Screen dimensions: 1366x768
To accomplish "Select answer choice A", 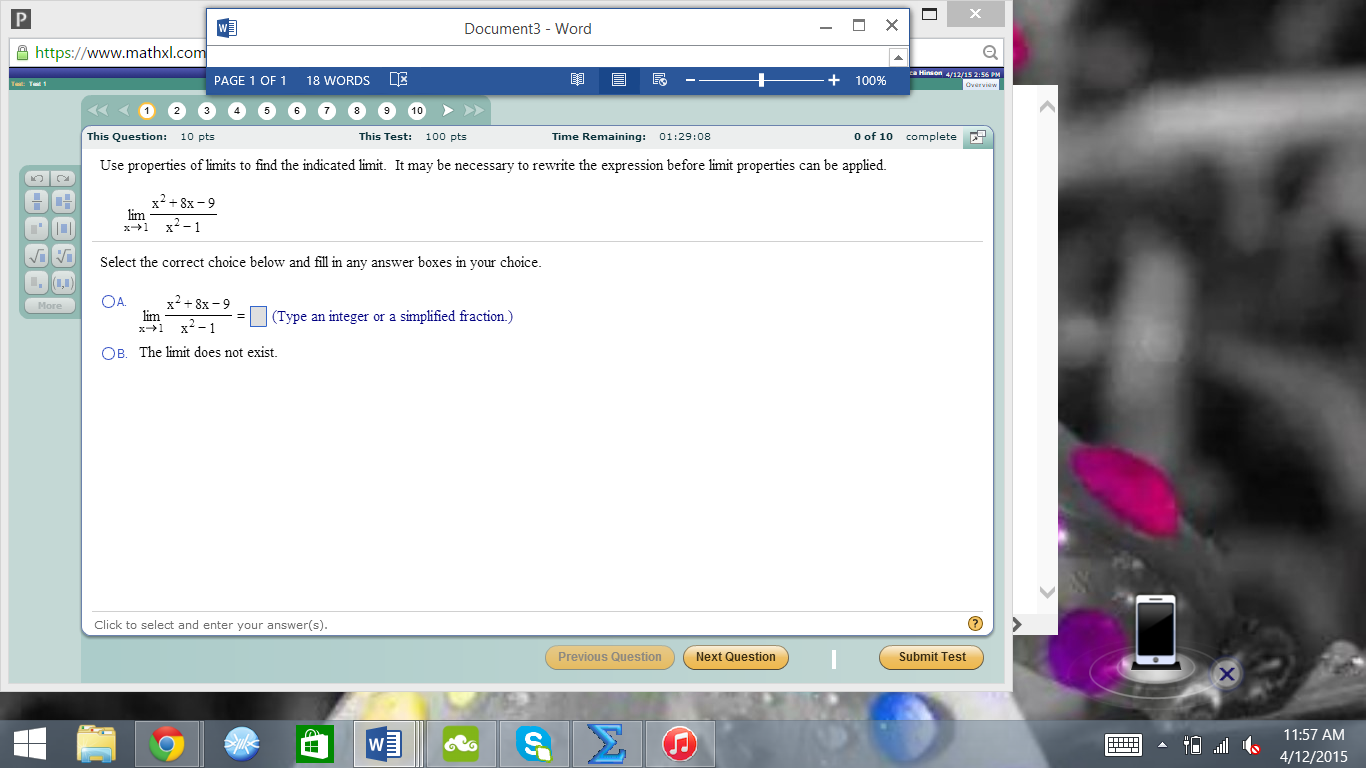I will [x=106, y=300].
